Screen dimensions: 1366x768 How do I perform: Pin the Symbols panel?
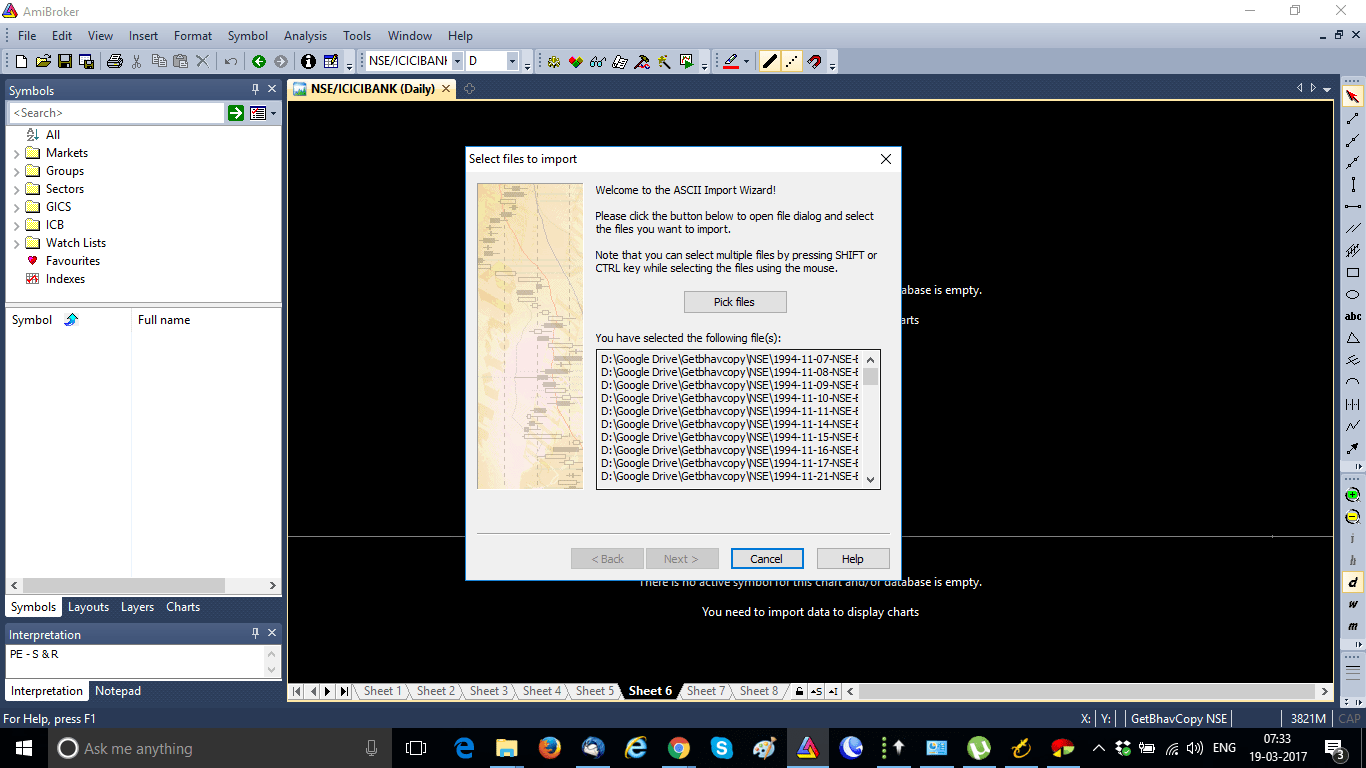(x=256, y=90)
